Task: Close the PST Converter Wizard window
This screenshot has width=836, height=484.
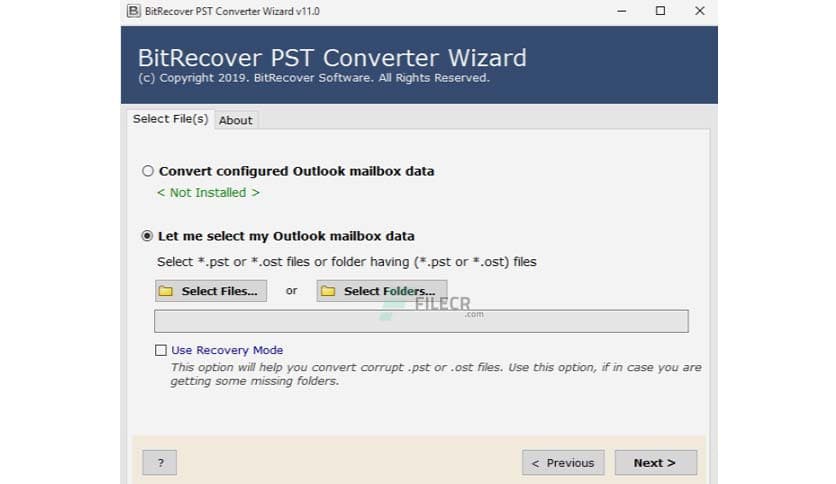Action: pyautogui.click(x=700, y=11)
